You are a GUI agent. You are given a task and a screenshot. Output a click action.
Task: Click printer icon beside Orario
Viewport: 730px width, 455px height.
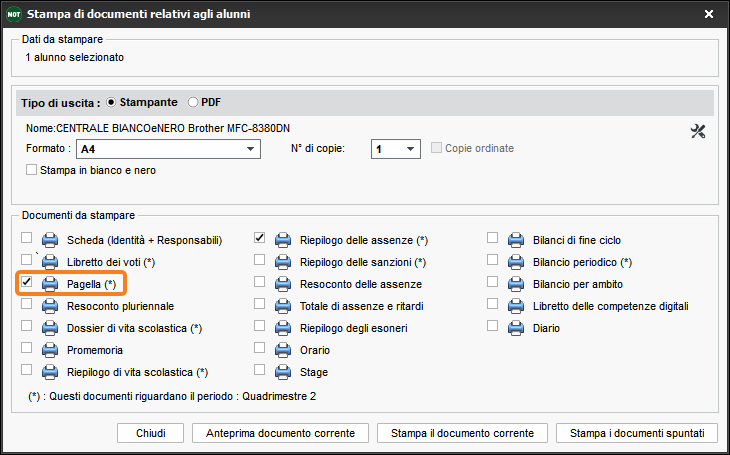(283, 350)
